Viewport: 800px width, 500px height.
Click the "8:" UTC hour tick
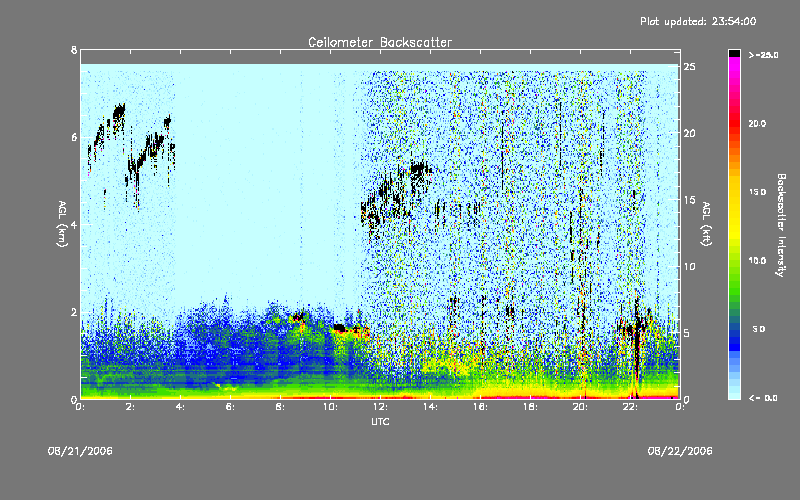click(x=280, y=407)
